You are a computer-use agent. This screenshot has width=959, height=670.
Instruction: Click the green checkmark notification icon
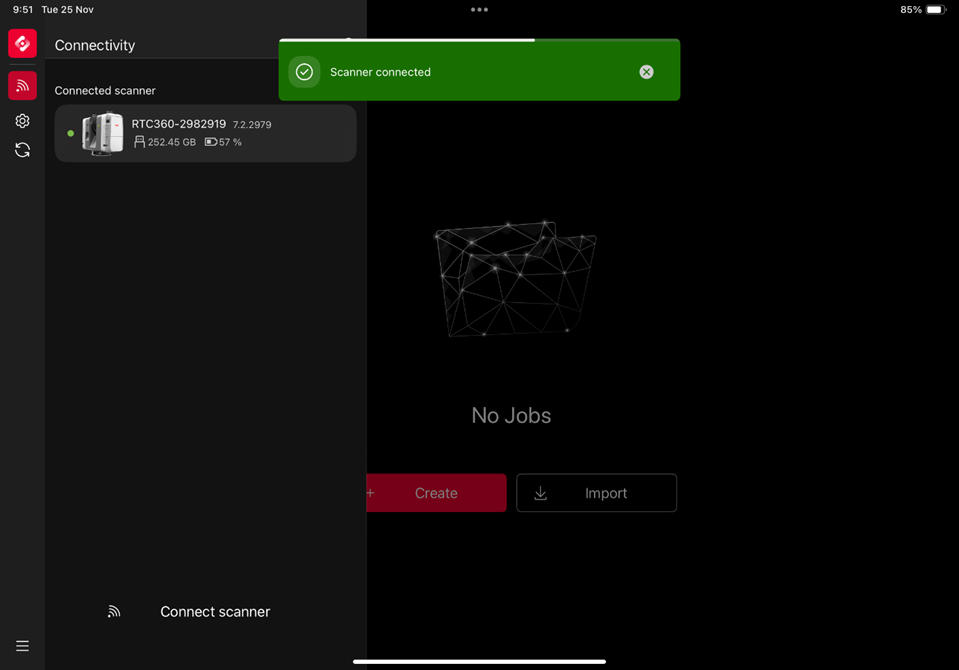pyautogui.click(x=304, y=72)
